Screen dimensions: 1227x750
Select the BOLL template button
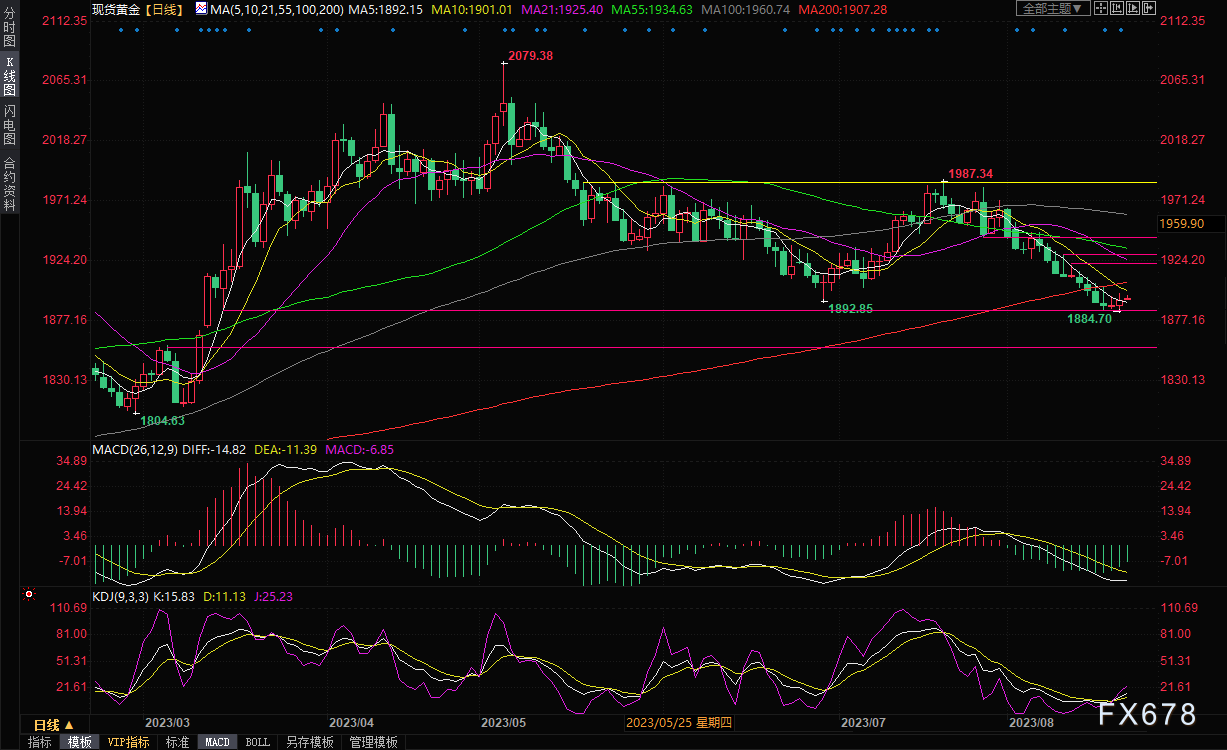tap(257, 742)
